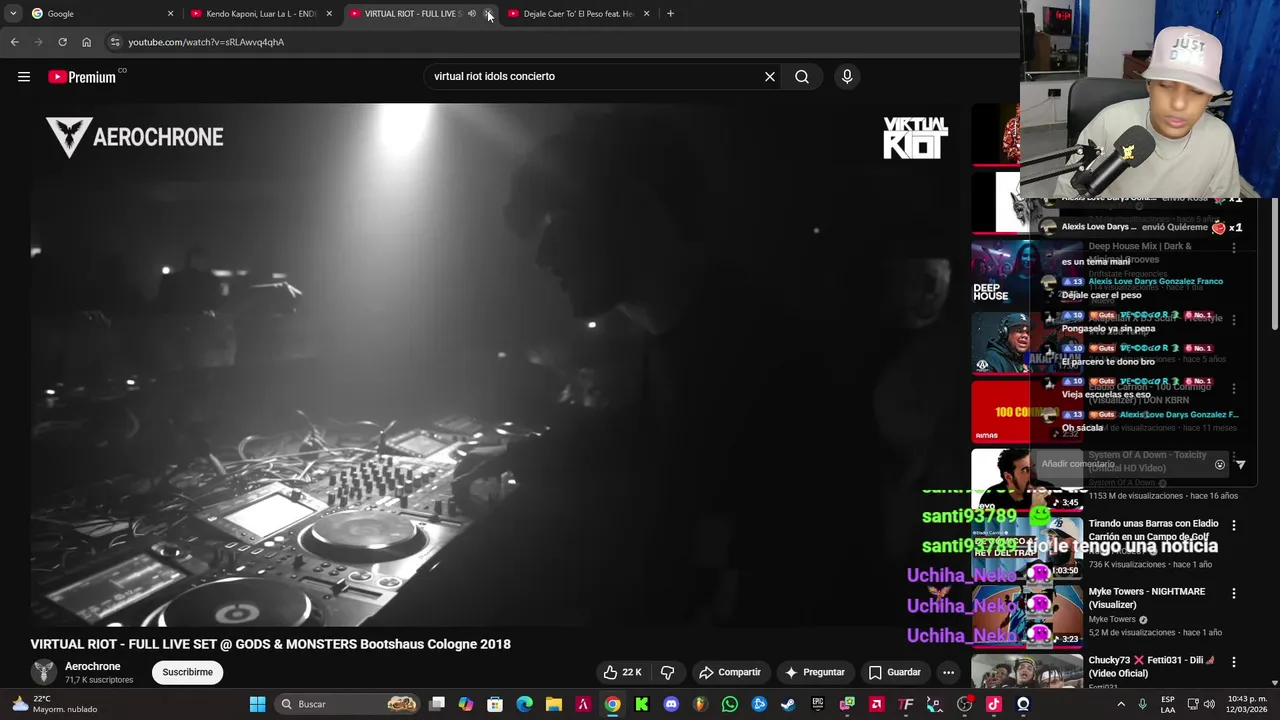Open Tirando unas Barras con Eladio video
Screen dimensions: 1280x720
click(1153, 530)
